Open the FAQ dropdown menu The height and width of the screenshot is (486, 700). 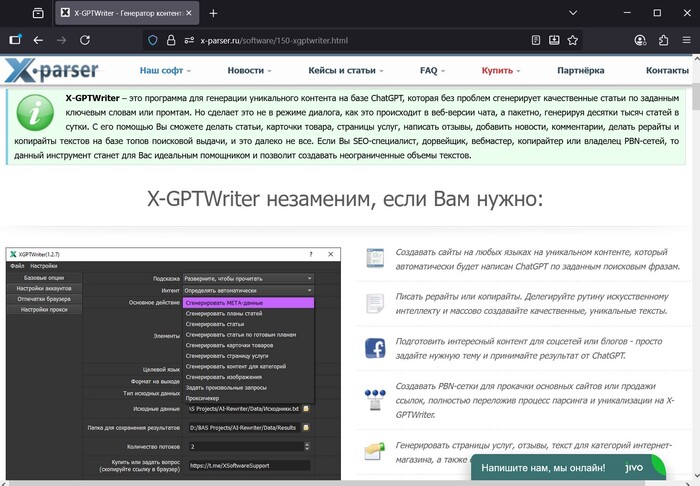pyautogui.click(x=432, y=71)
